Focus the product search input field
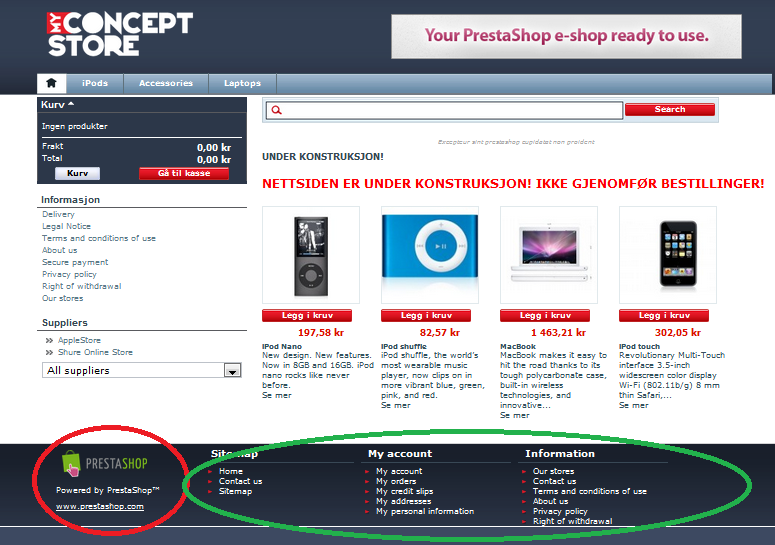 (444, 110)
